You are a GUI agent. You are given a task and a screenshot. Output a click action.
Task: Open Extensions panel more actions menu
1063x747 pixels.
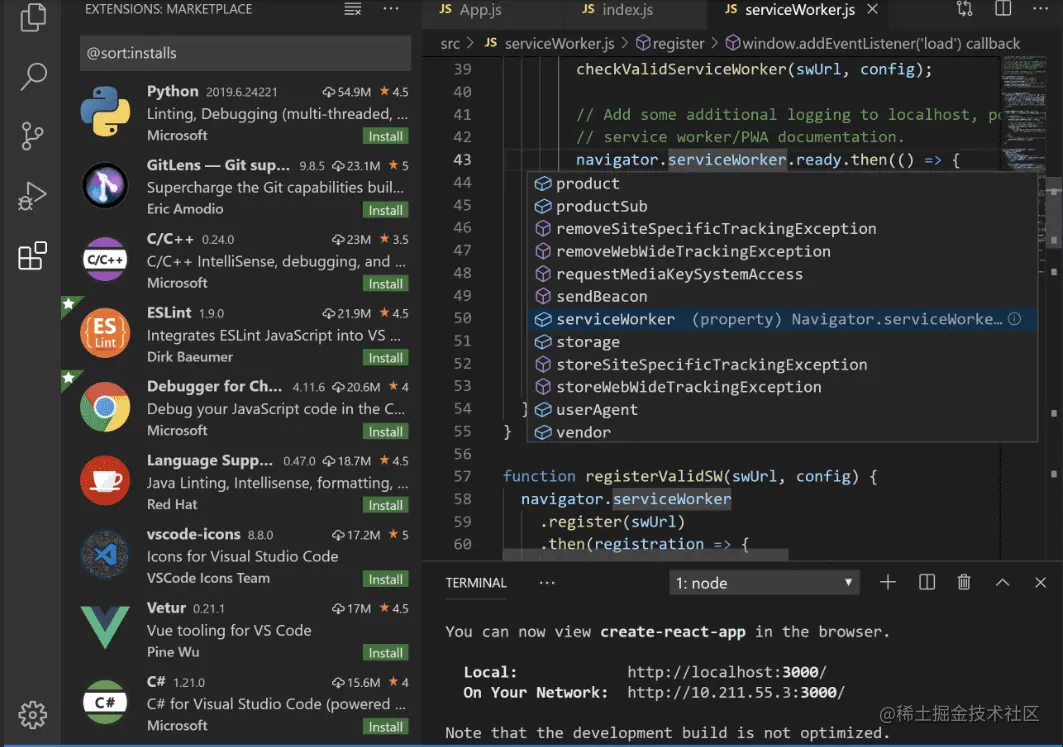[x=391, y=9]
